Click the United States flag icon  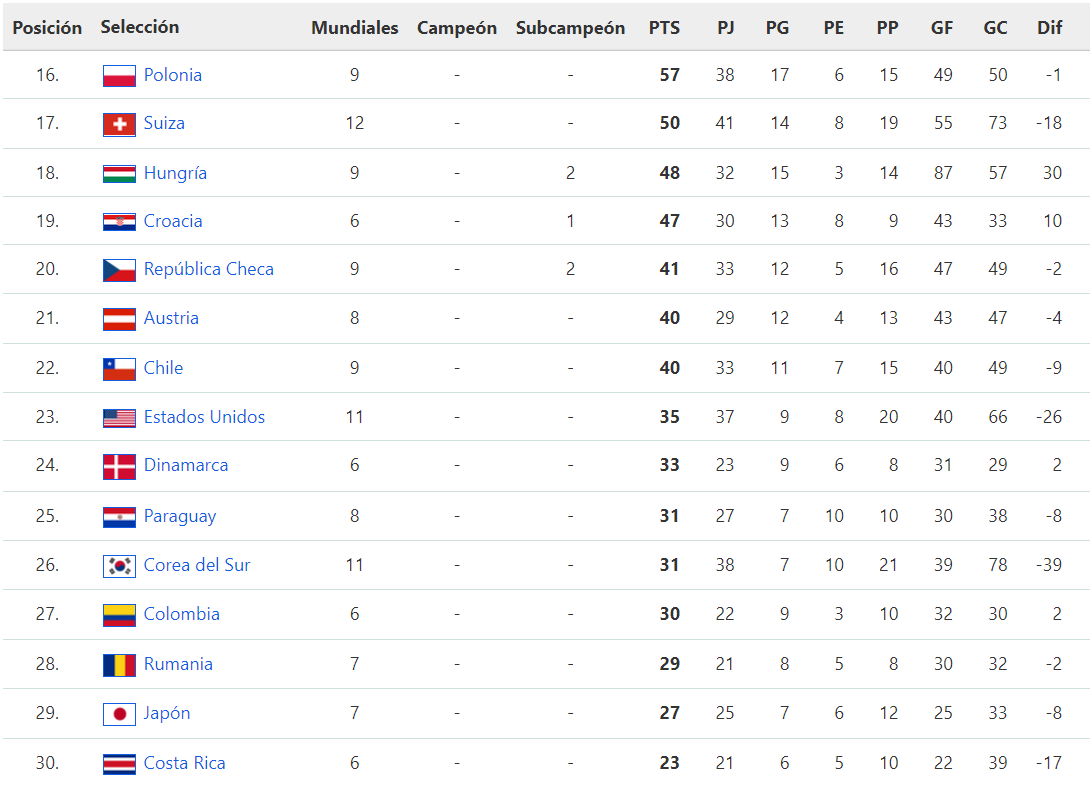(119, 418)
